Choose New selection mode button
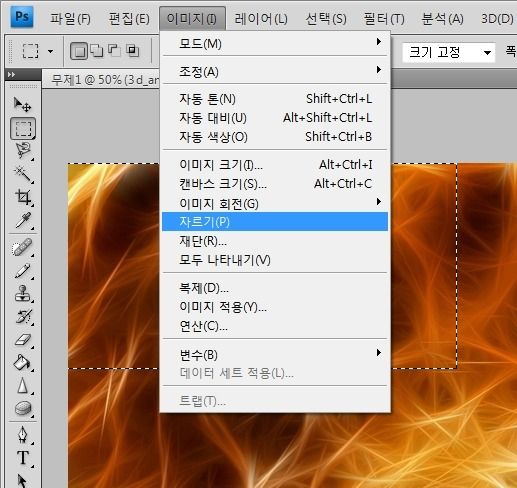 [79, 51]
